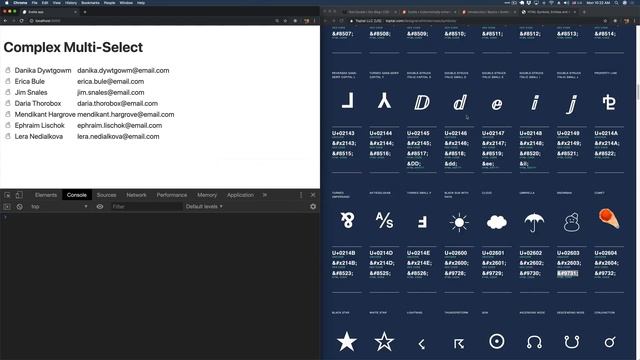Viewport: 640px width, 360px height.
Task: Switch to the Performance tab in DevTools
Action: pyautogui.click(x=171, y=195)
